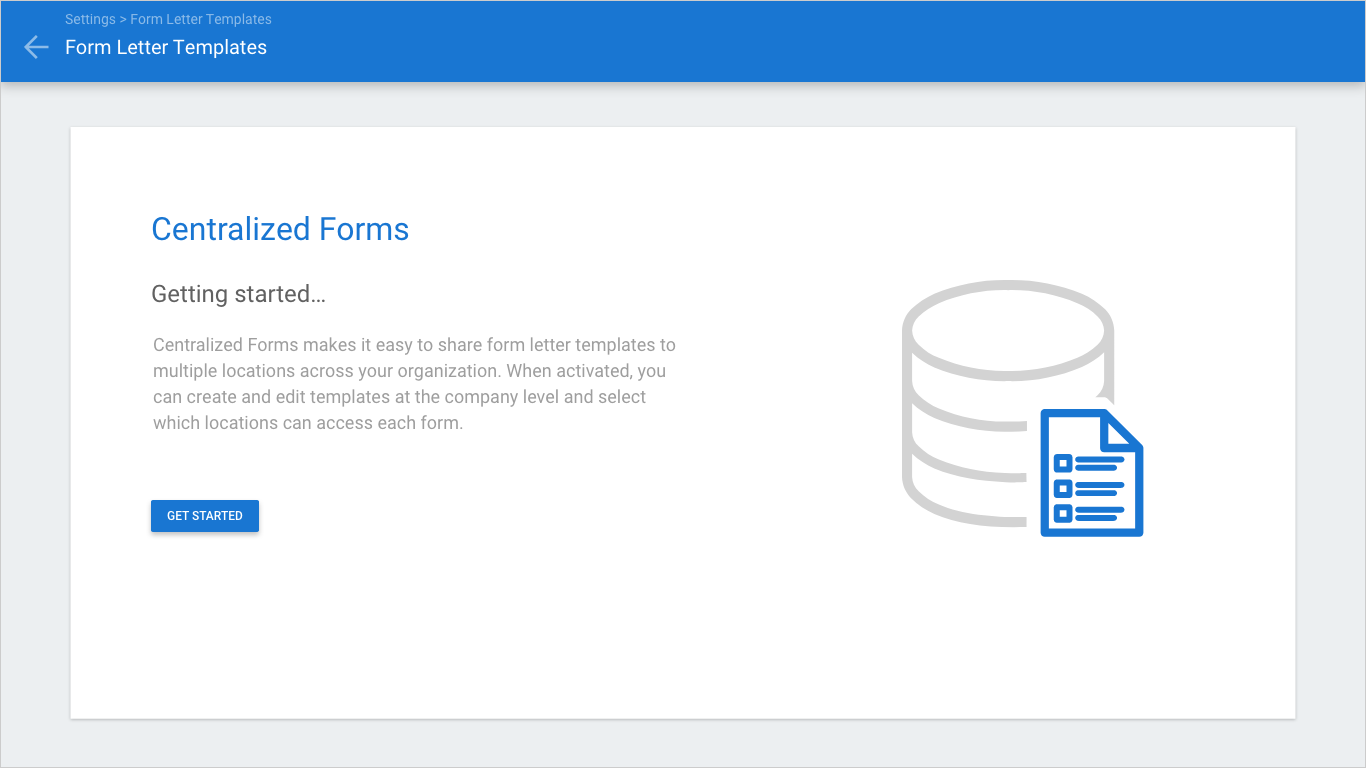Click the Centralized Forms description paragraph
This screenshot has width=1366, height=768.
point(414,384)
